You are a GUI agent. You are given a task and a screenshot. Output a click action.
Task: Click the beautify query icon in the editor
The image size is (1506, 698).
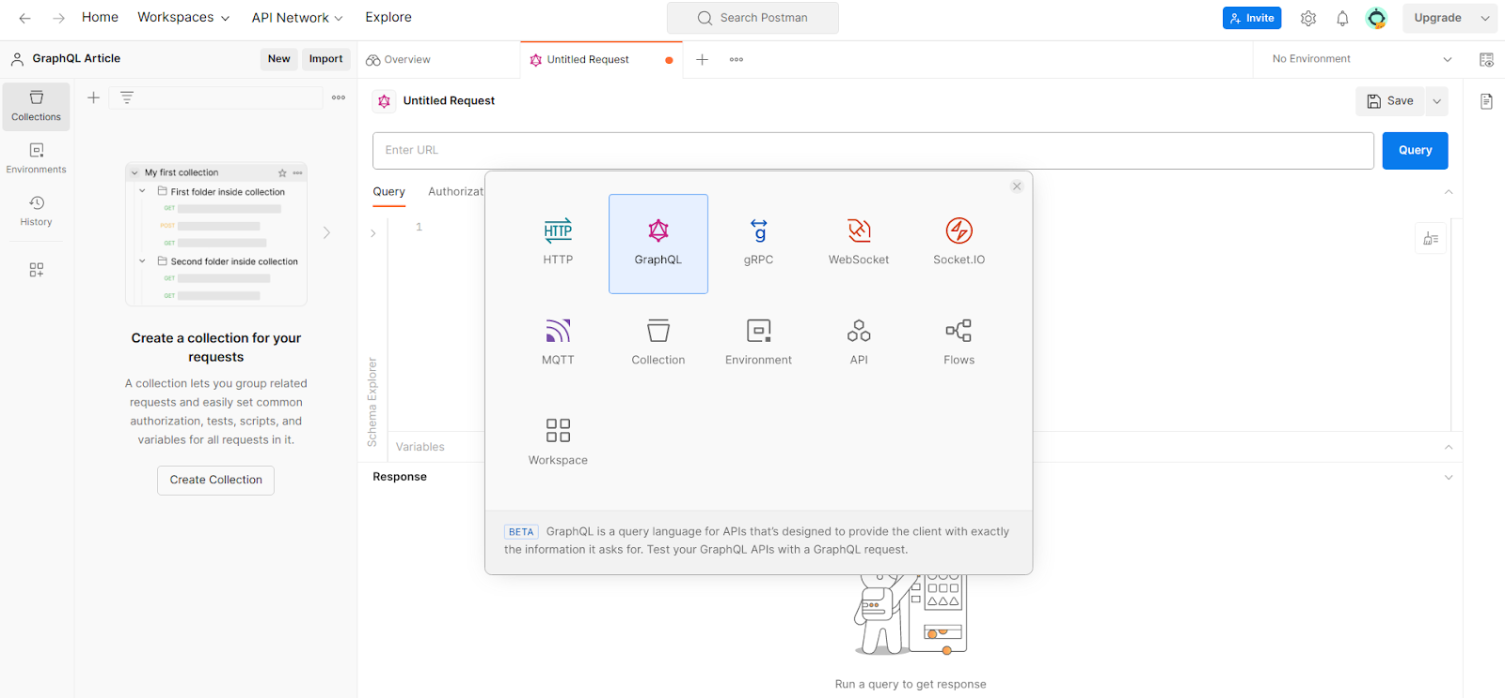(x=1431, y=238)
